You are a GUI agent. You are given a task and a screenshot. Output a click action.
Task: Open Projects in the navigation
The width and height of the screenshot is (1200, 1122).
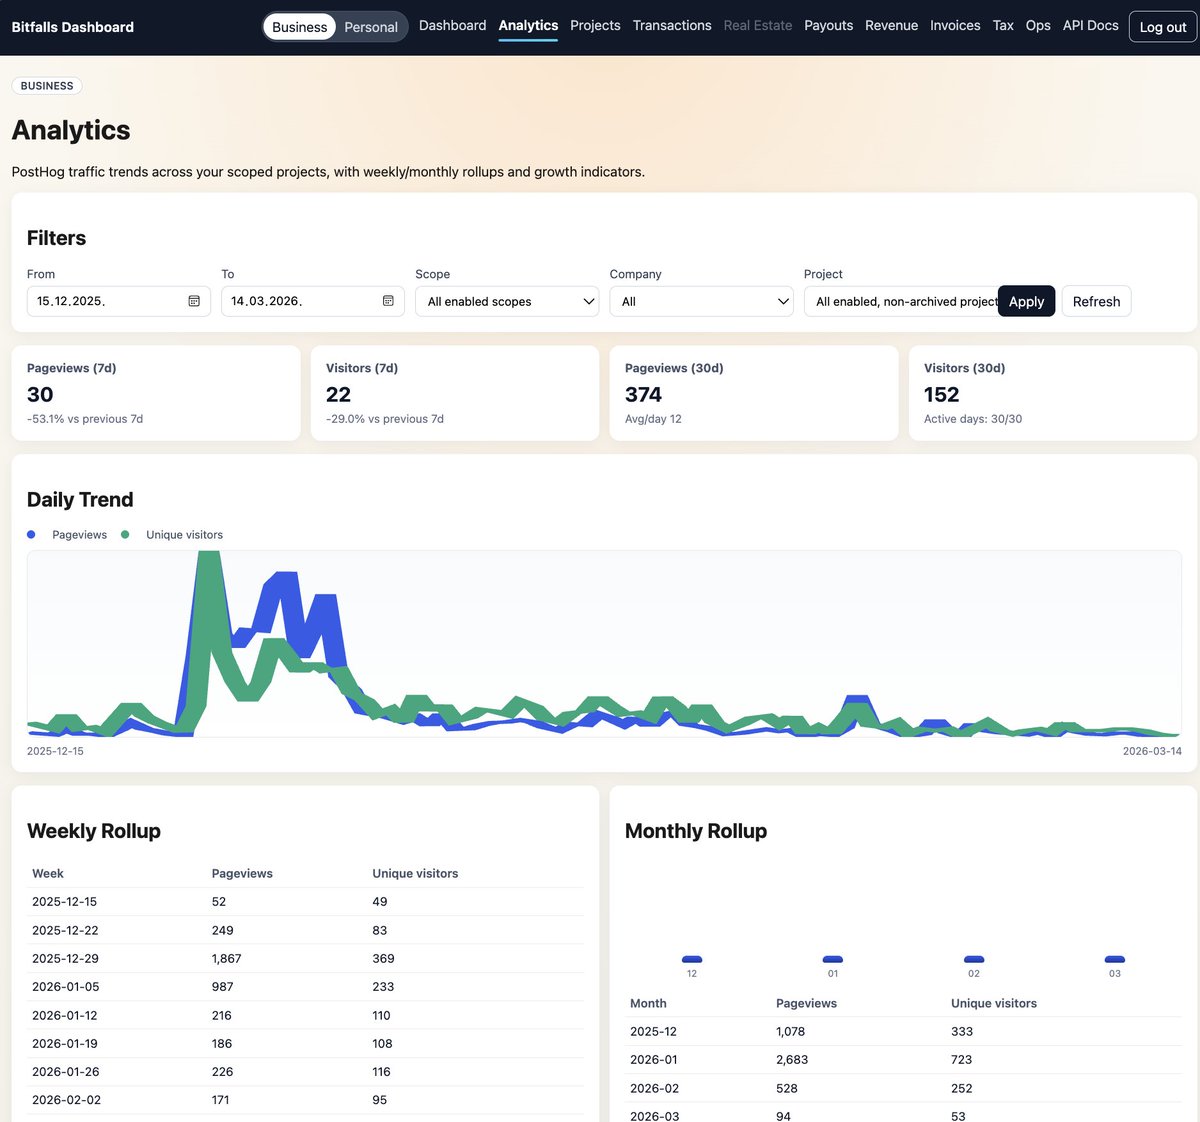coord(595,25)
